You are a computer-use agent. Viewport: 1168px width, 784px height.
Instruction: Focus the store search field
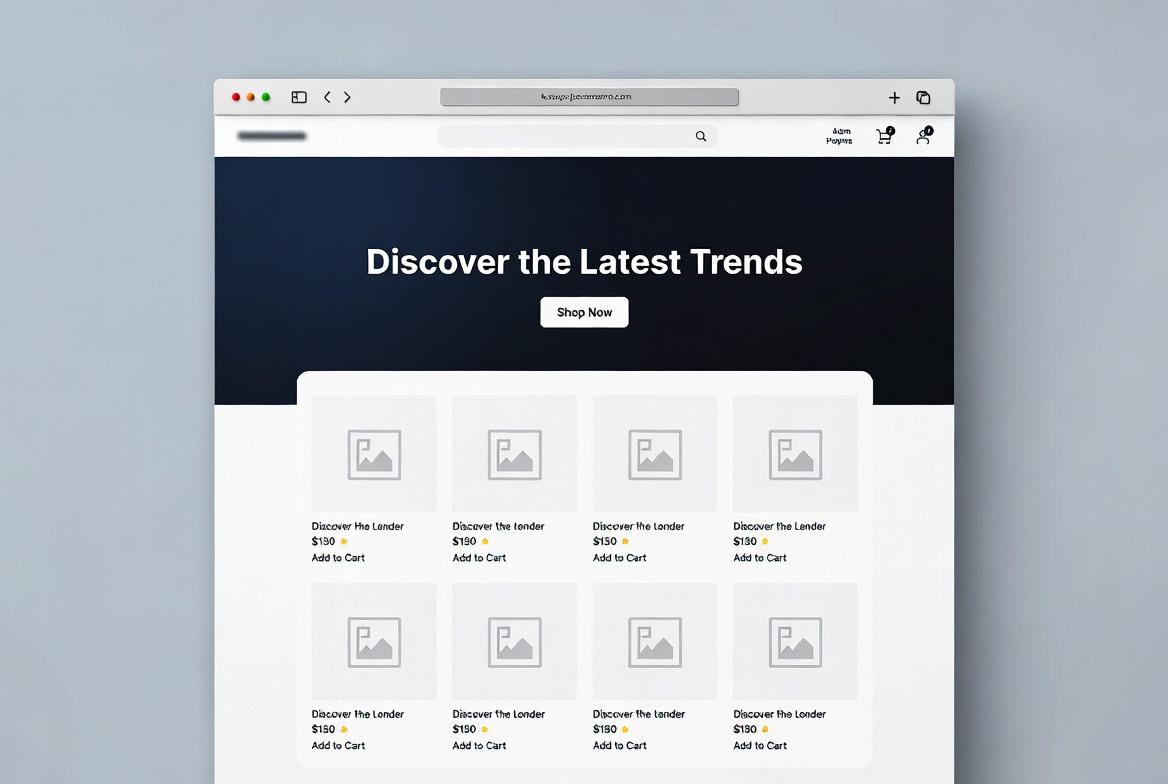point(577,136)
